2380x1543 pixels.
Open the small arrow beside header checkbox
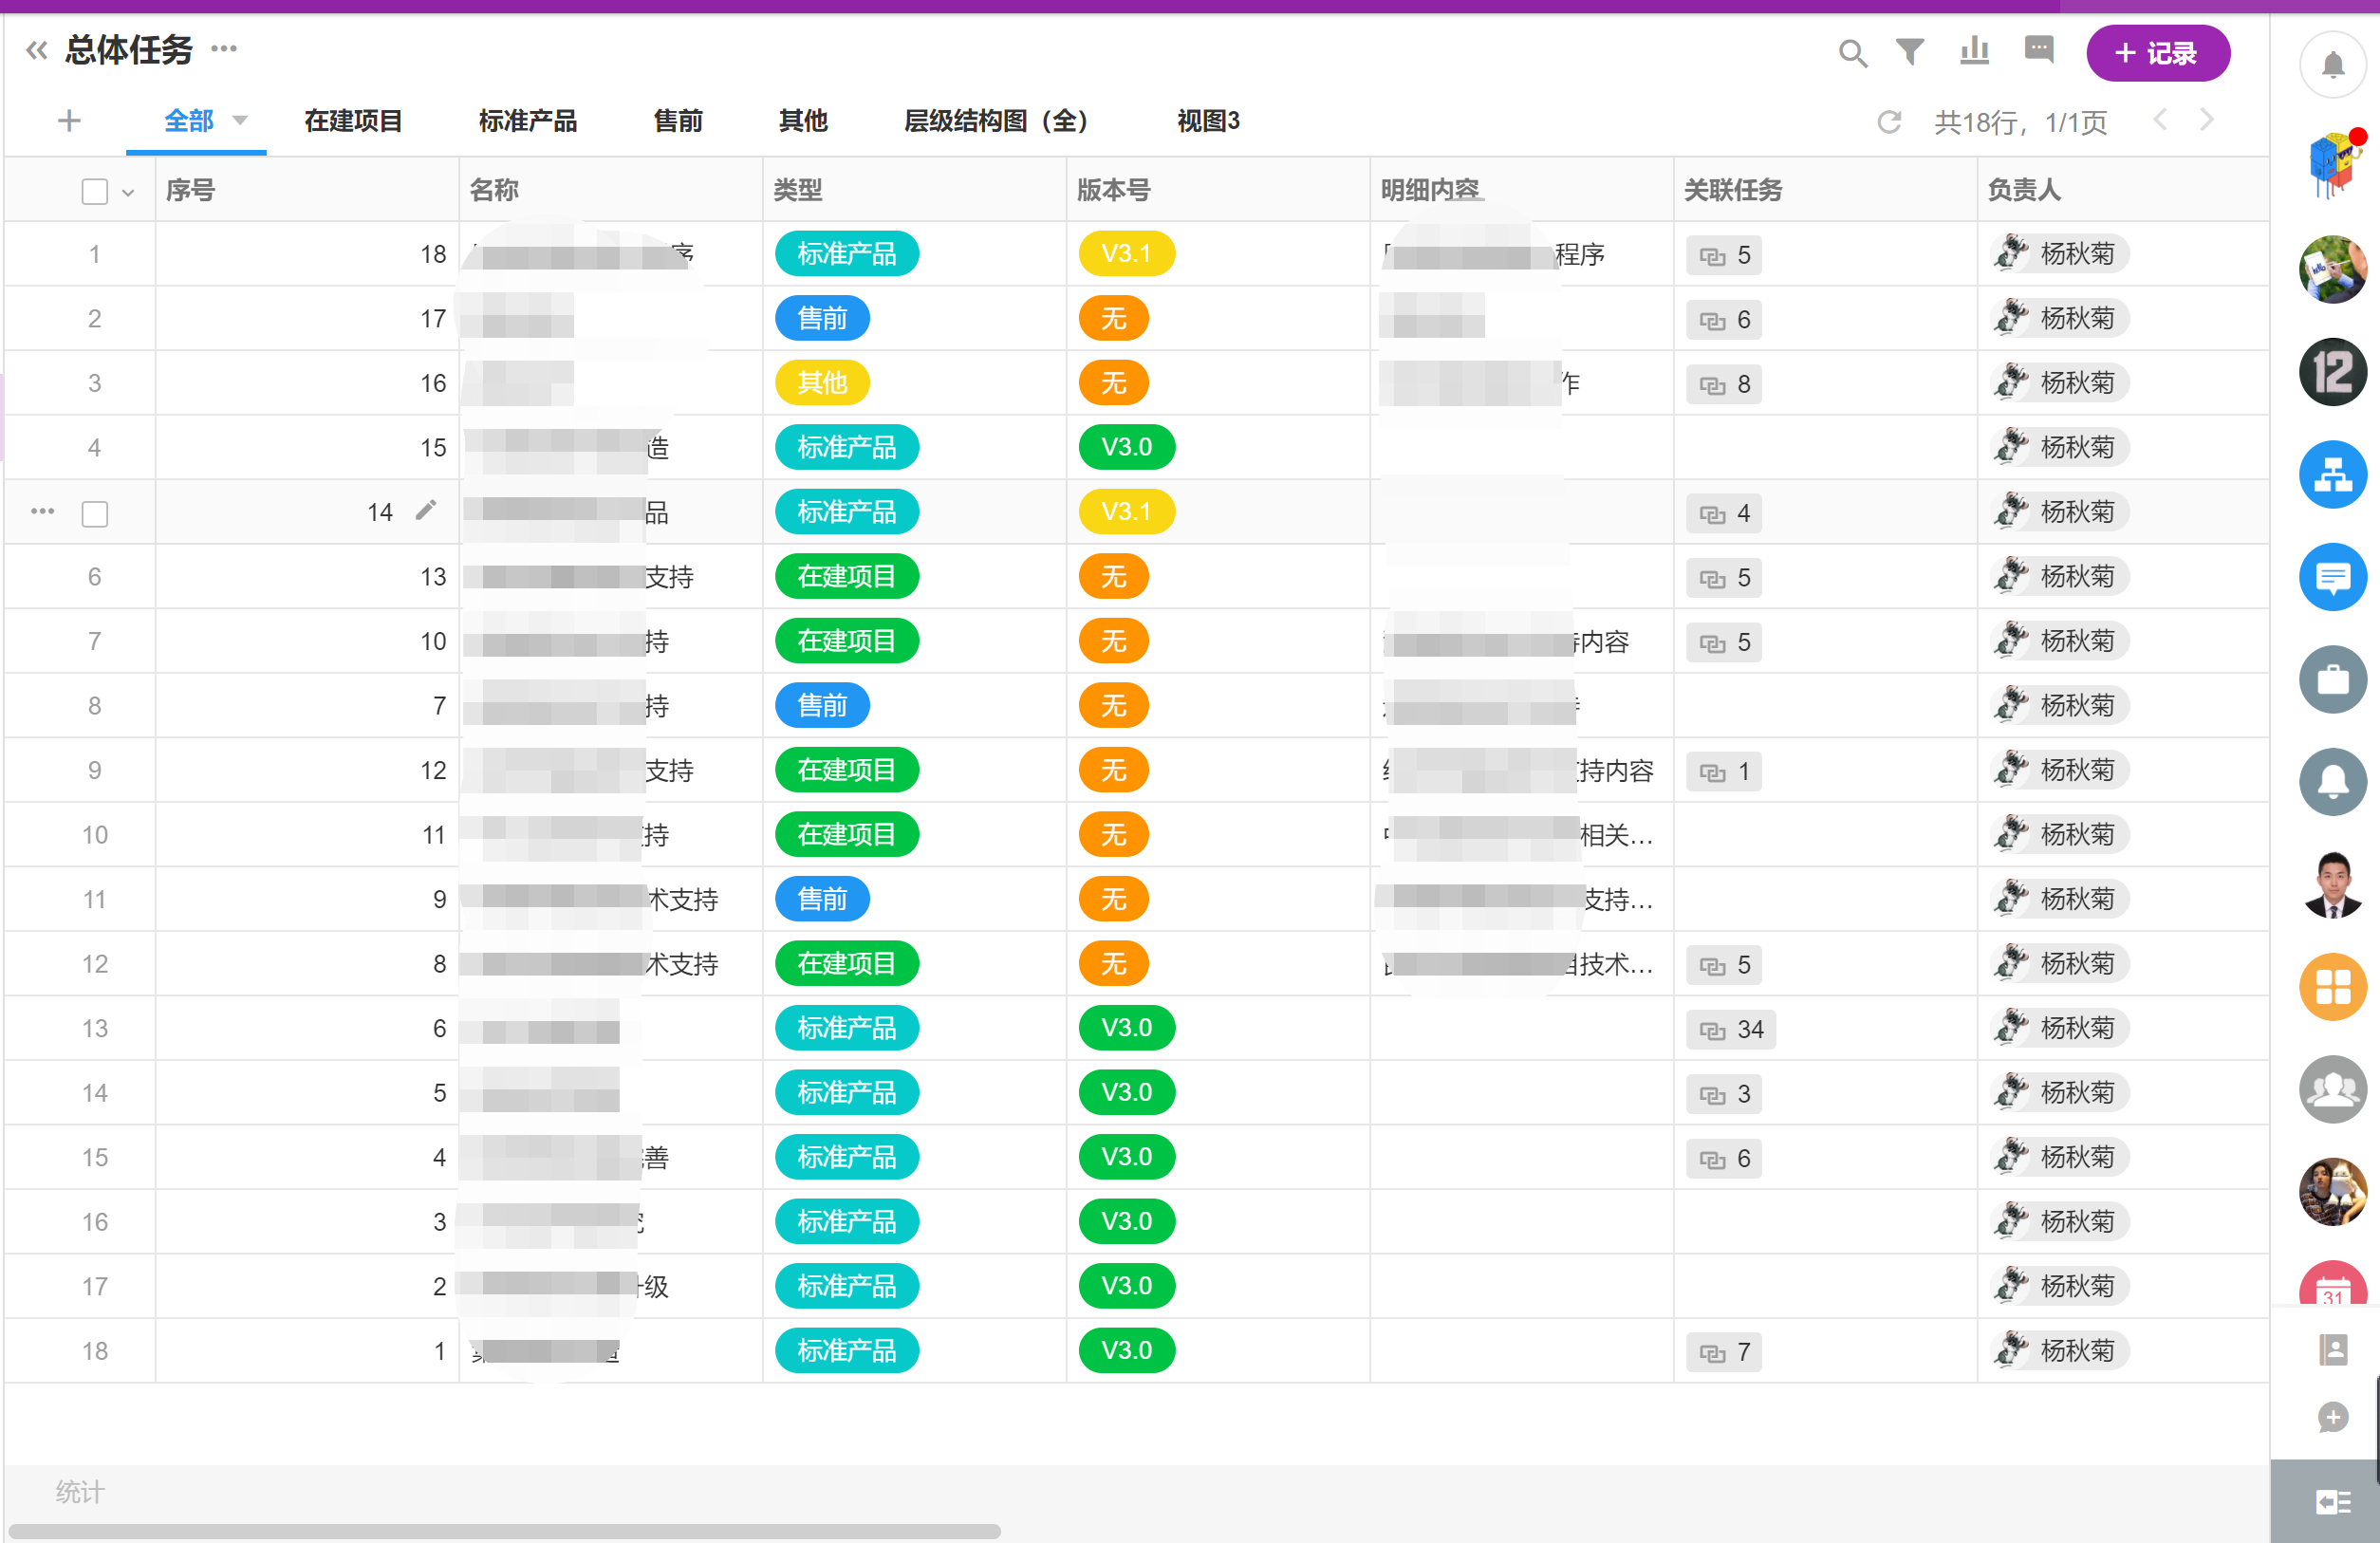click(128, 192)
